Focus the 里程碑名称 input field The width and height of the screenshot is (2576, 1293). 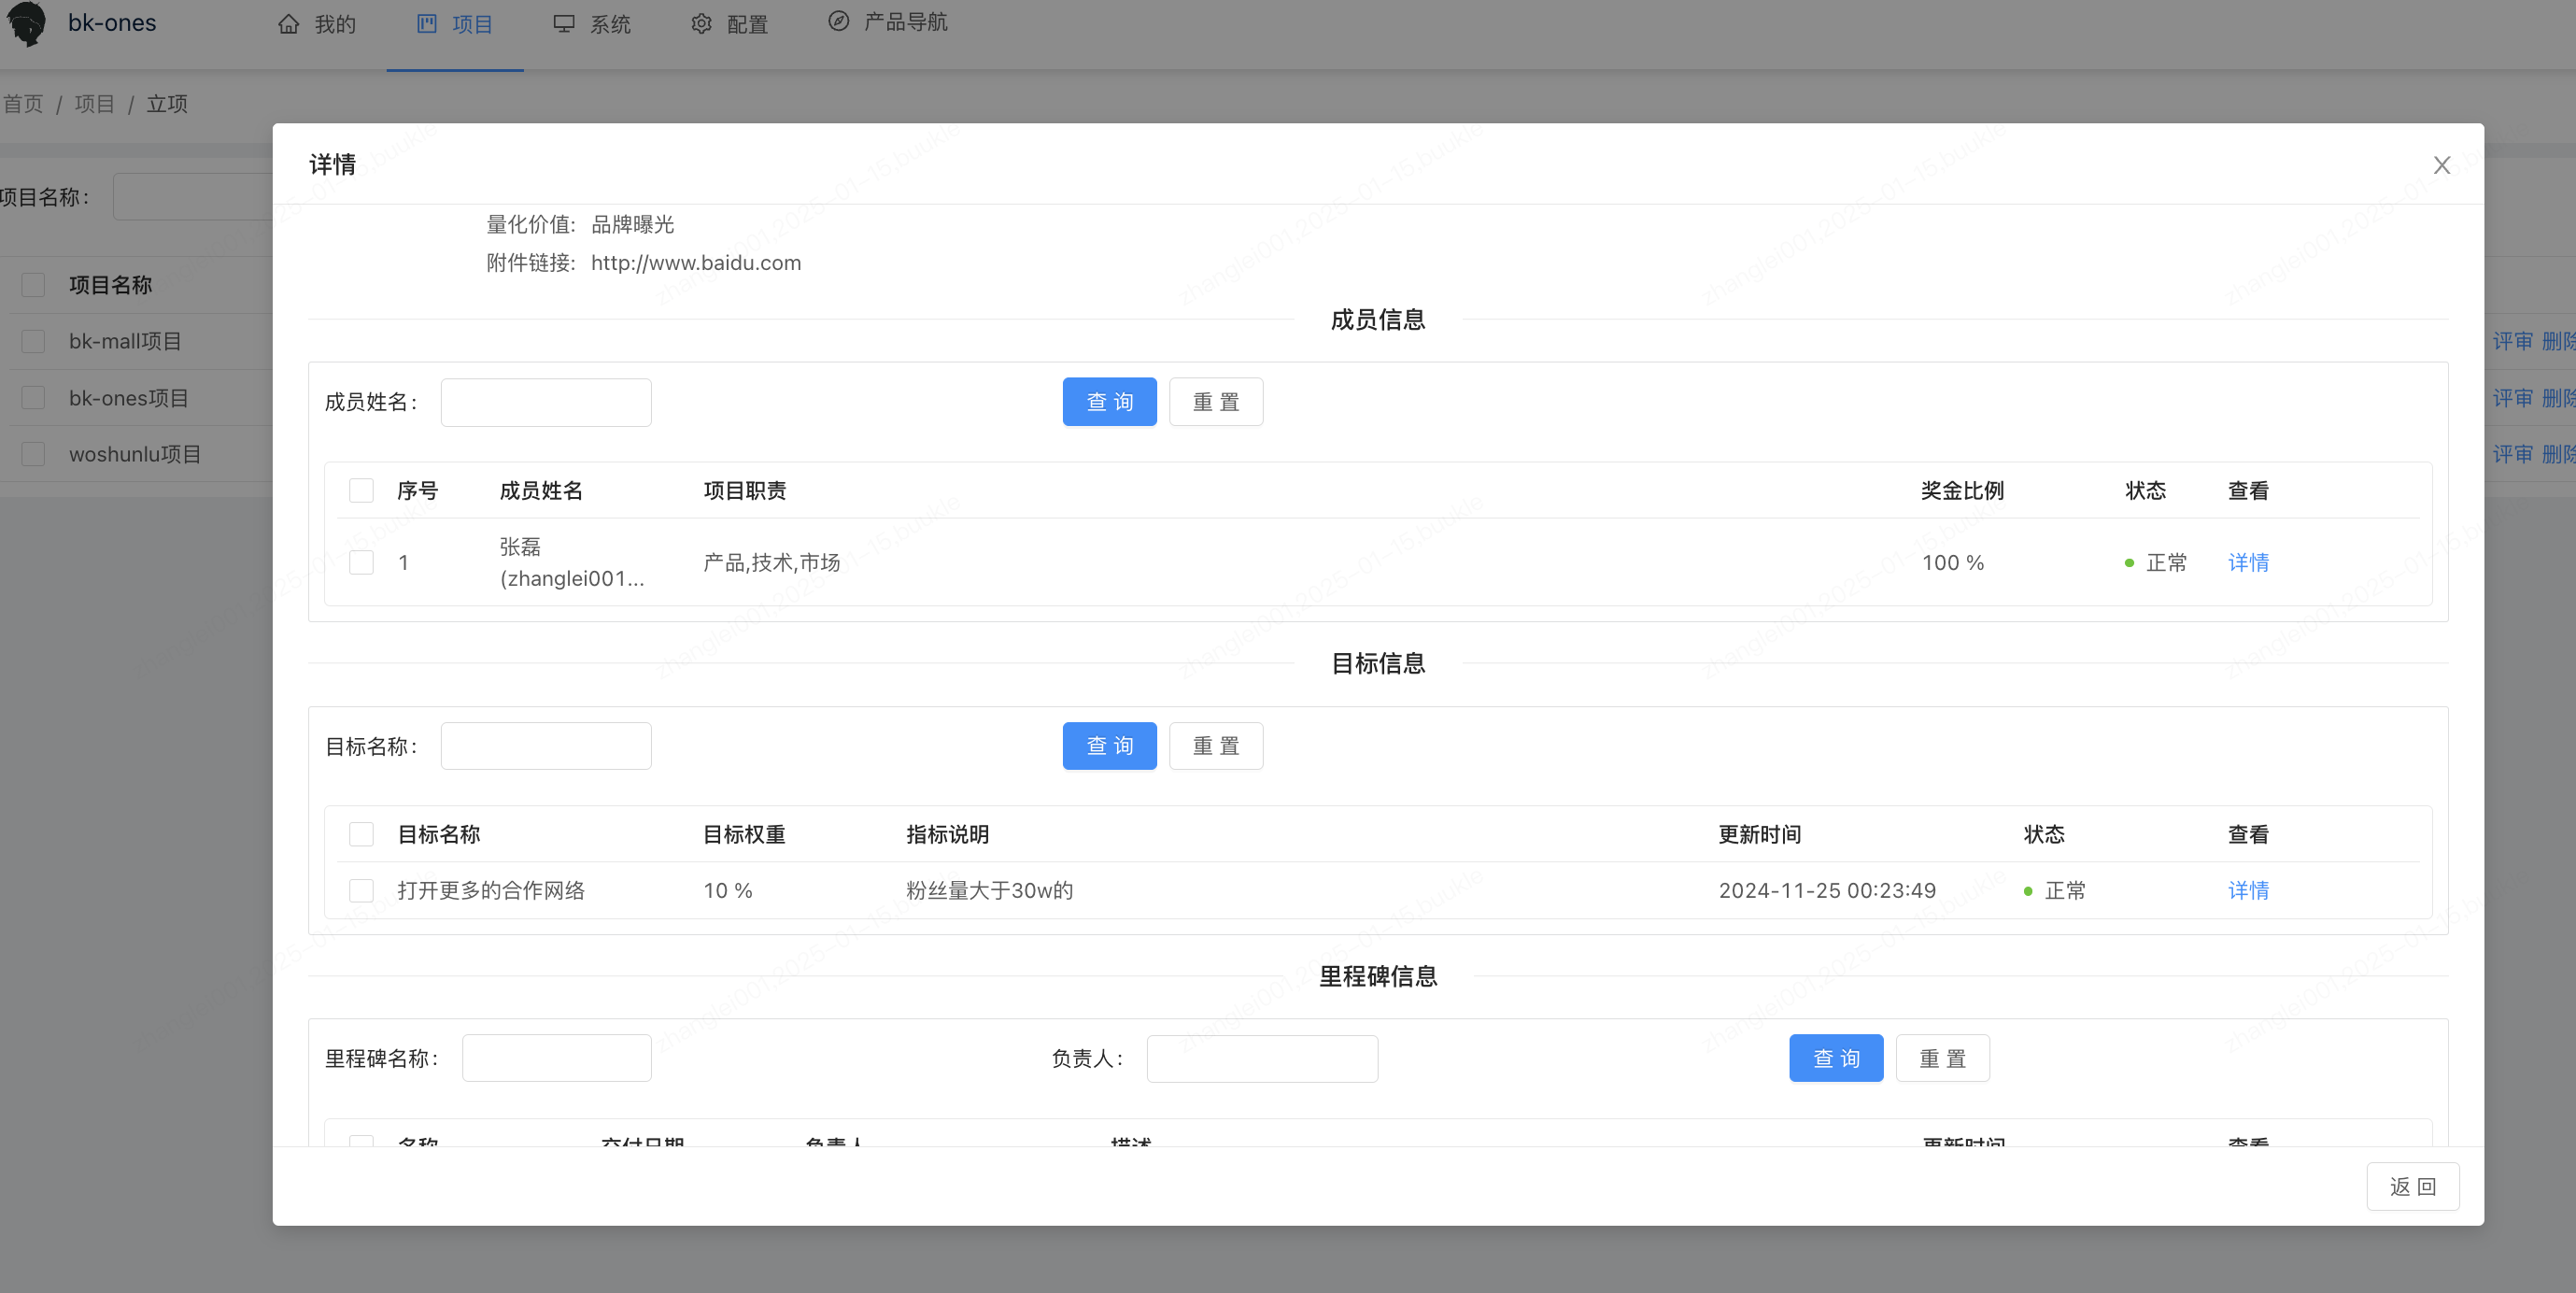coord(557,1058)
